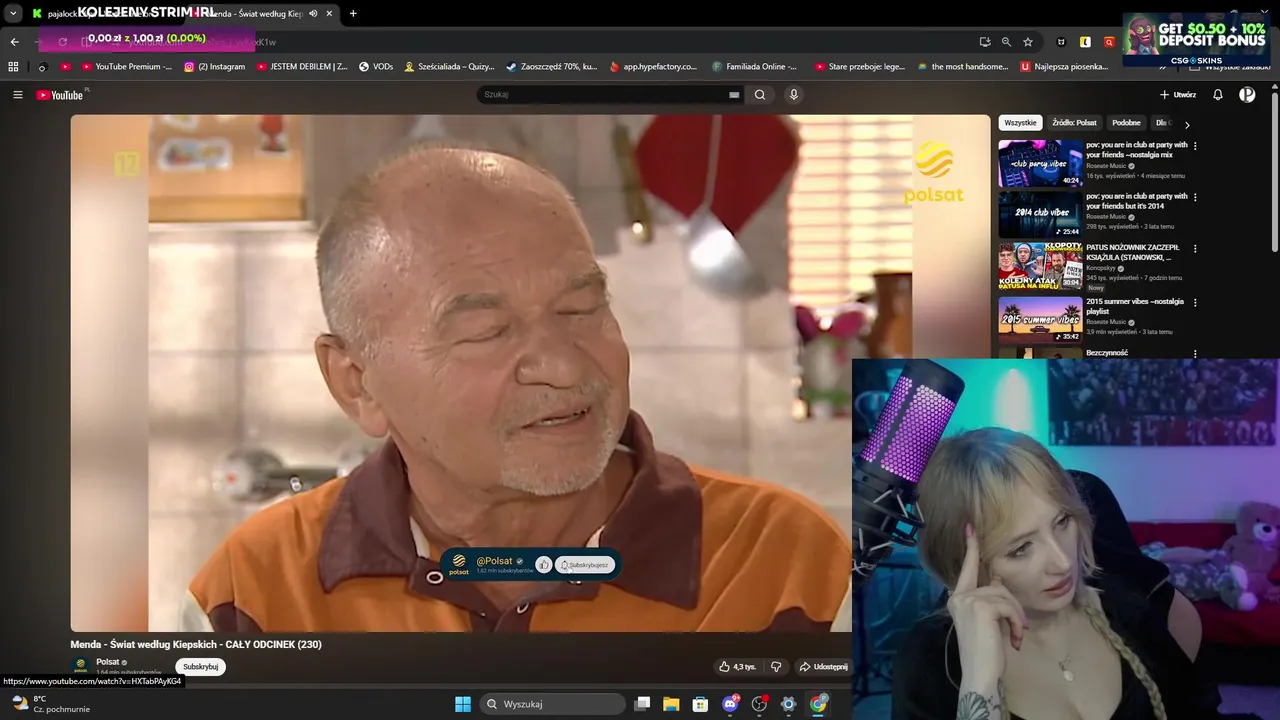This screenshot has height=720, width=1280.
Task: Open the Chrome icon in the taskbar
Action: [818, 704]
